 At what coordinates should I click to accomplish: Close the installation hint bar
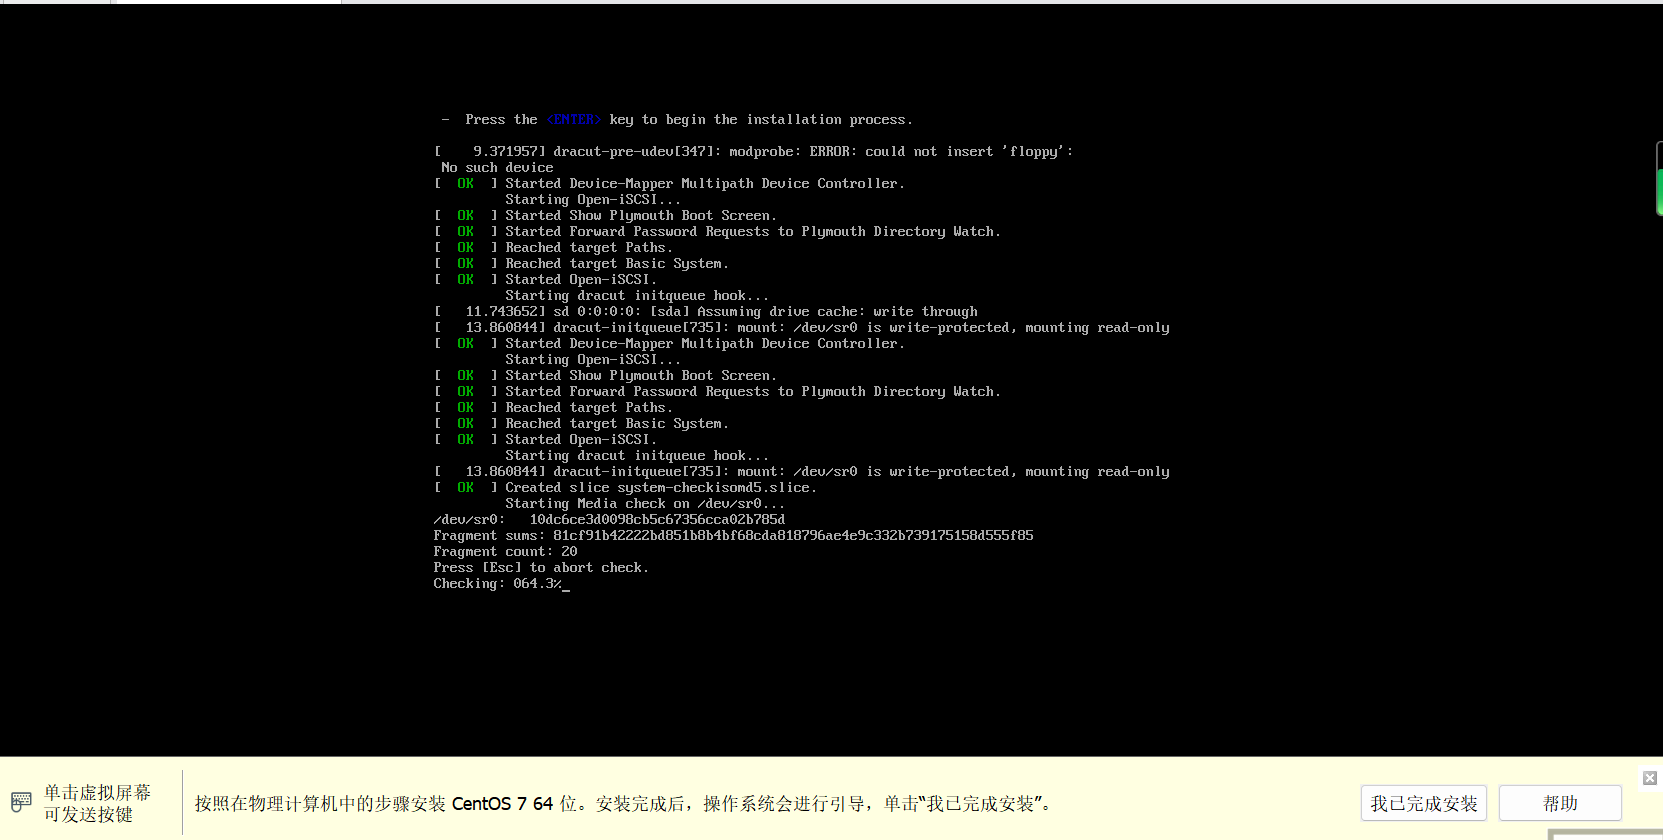(x=1650, y=777)
